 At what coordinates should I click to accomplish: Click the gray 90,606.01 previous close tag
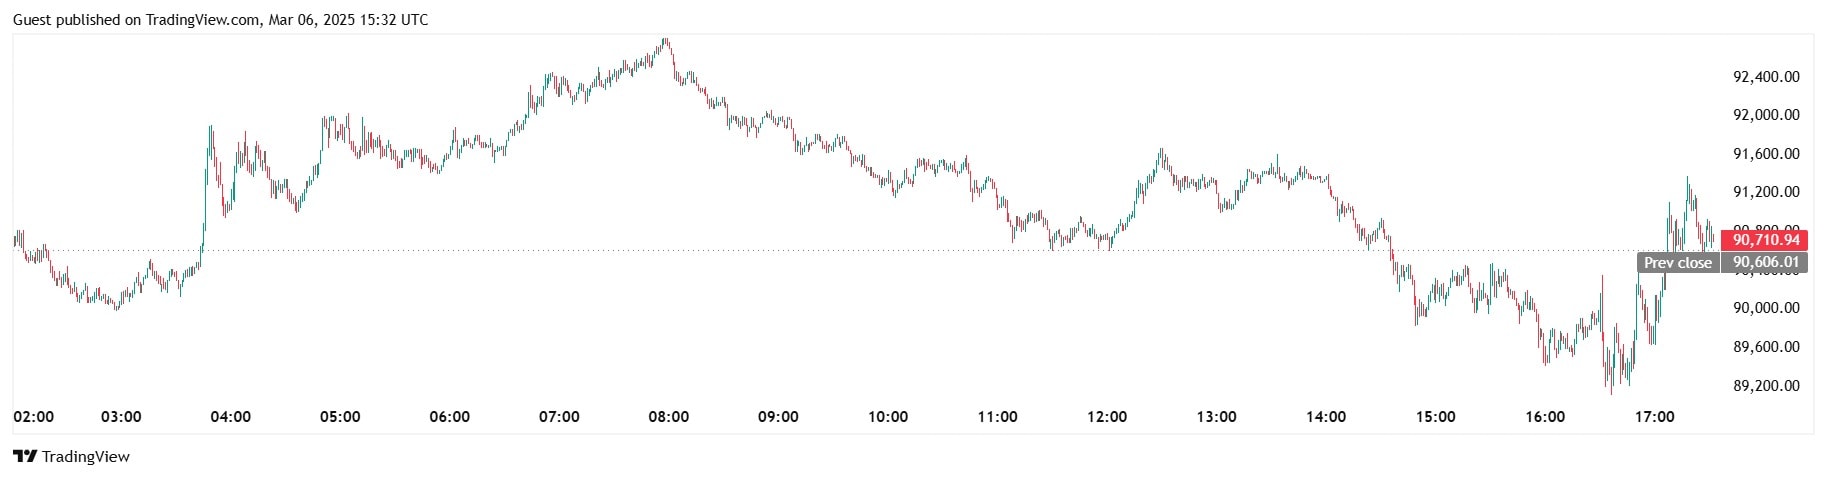pos(1766,263)
